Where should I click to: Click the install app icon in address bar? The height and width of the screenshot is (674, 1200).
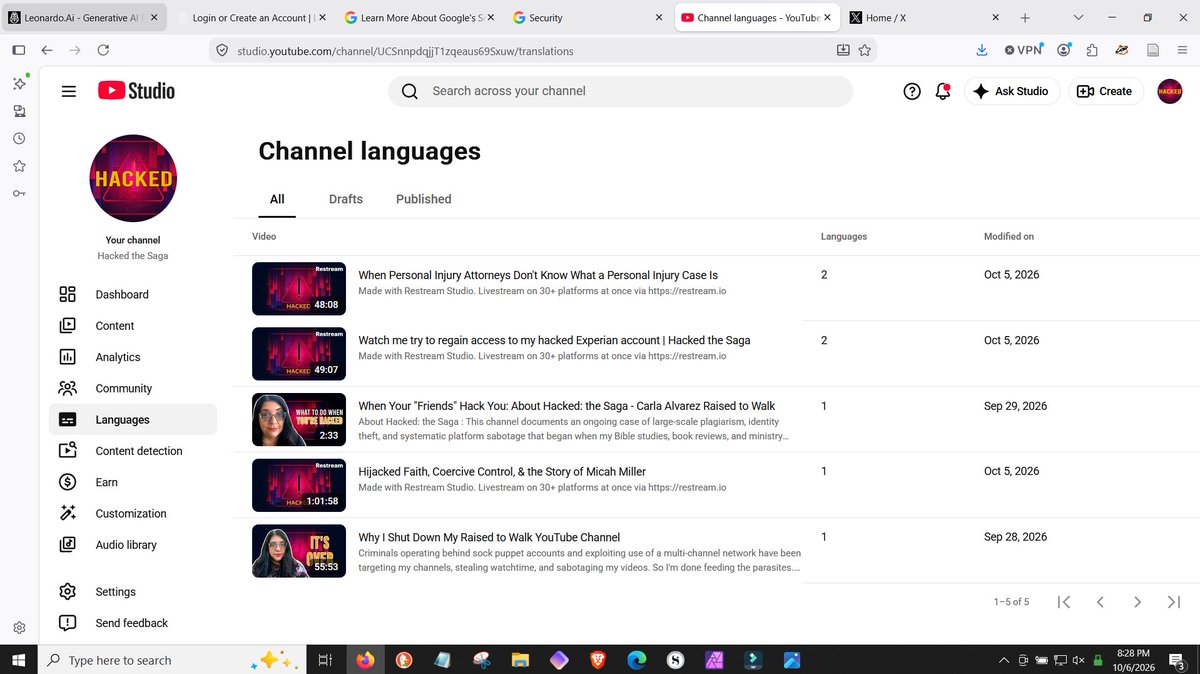[843, 50]
